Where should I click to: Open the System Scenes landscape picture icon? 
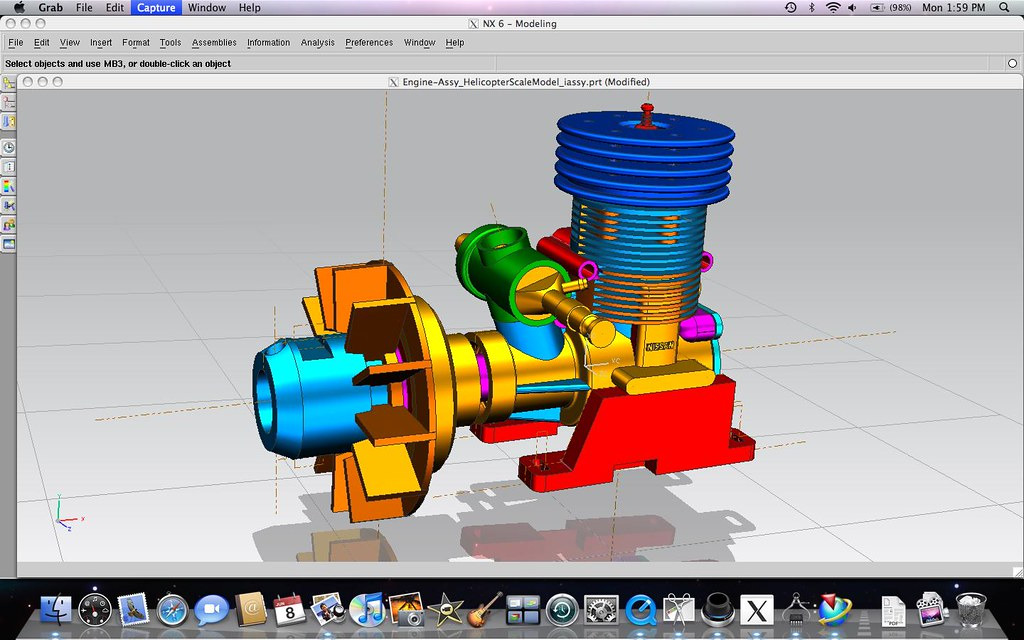(x=9, y=243)
